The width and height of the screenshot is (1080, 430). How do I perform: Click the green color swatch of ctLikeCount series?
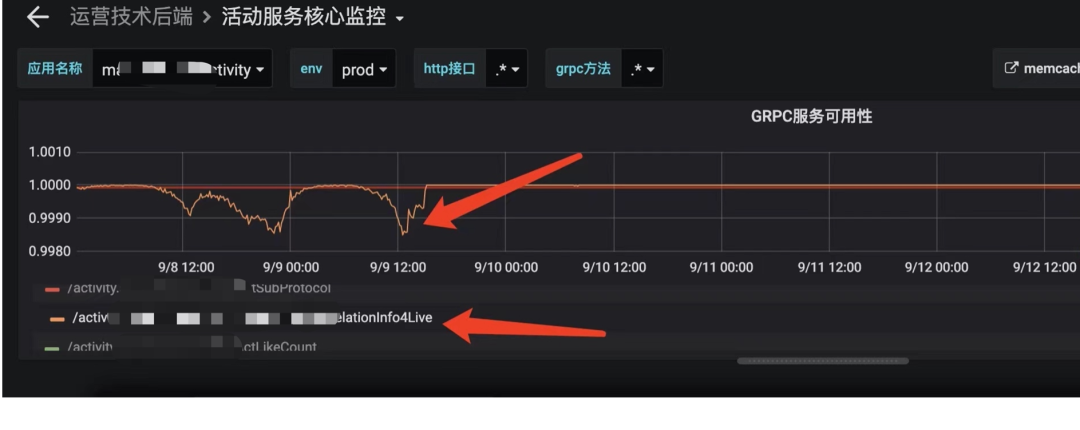[52, 348]
